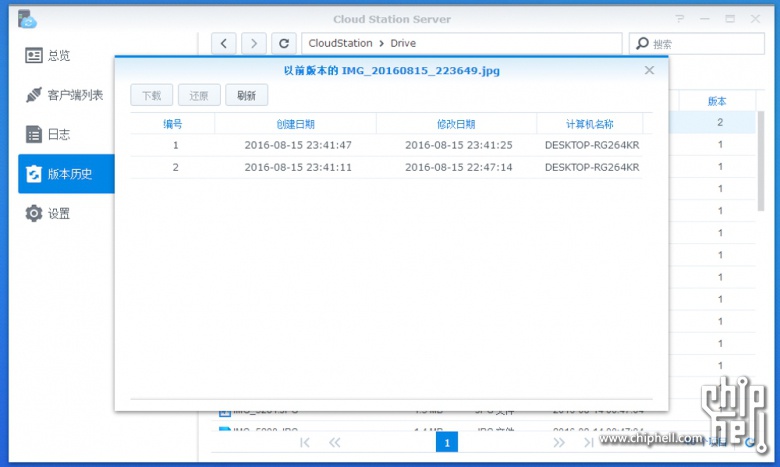Open the 客户端列表 client list section
780x467 pixels.
(x=66, y=94)
